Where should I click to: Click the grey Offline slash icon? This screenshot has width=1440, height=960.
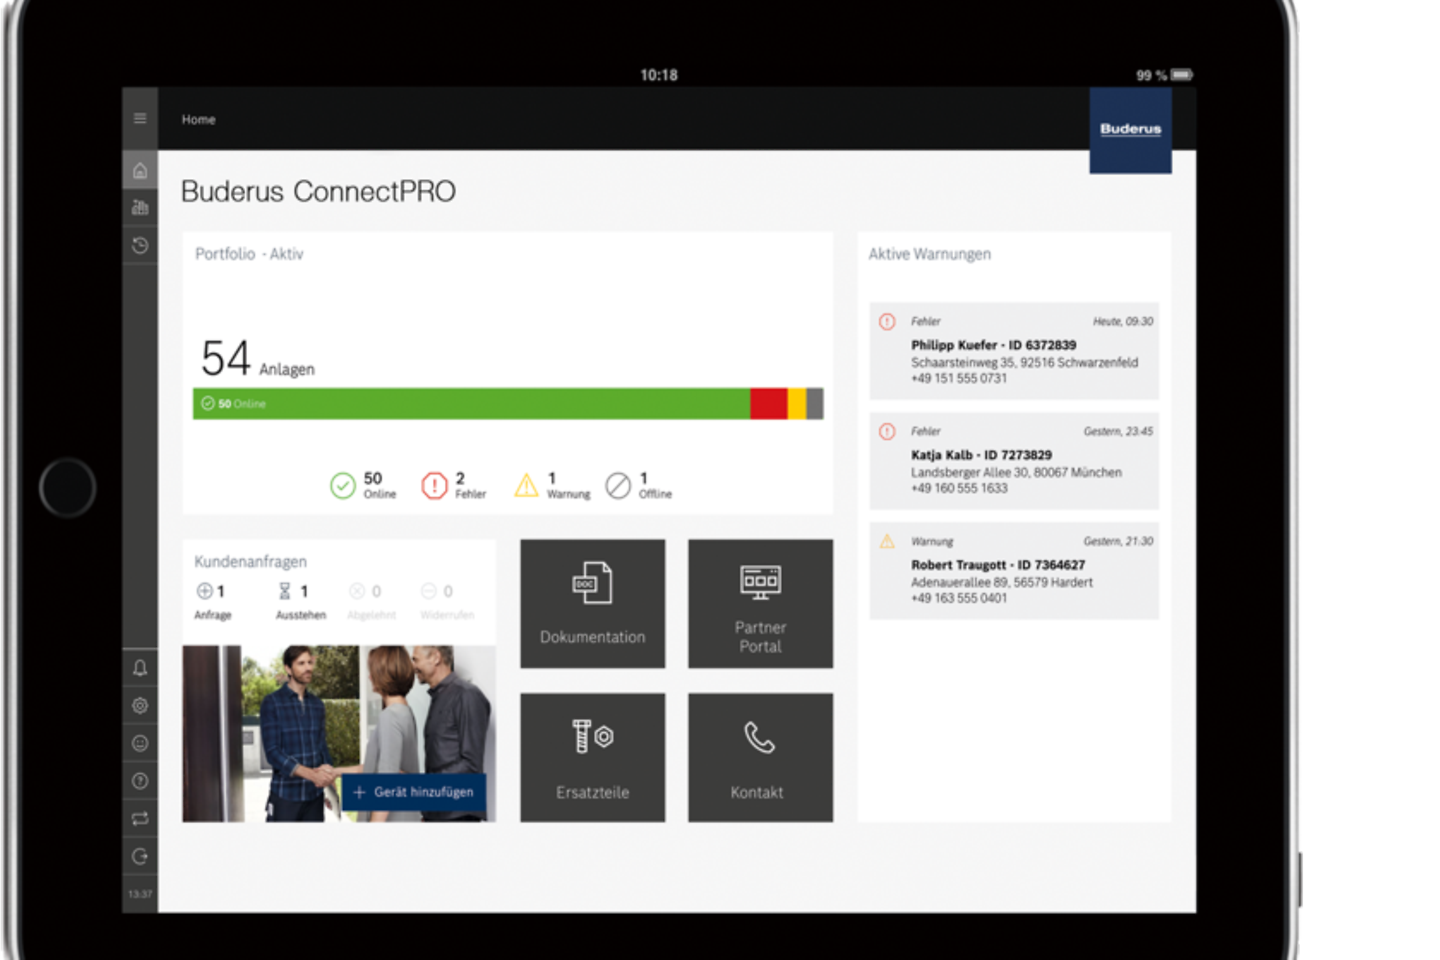(618, 486)
